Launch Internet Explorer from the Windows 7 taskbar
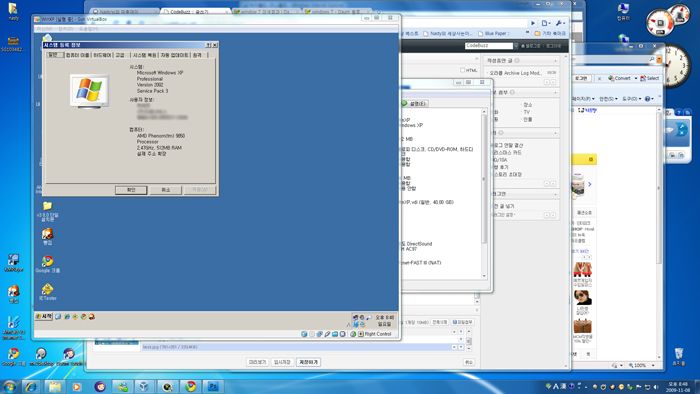 [31, 386]
